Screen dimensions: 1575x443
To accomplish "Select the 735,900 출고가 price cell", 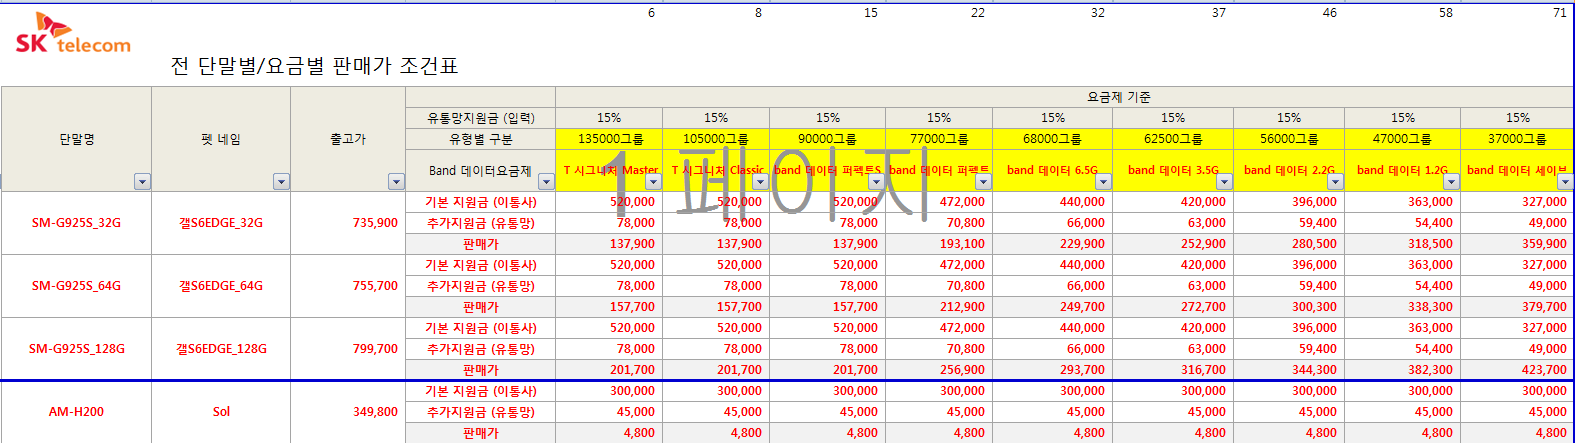I will 374,223.
